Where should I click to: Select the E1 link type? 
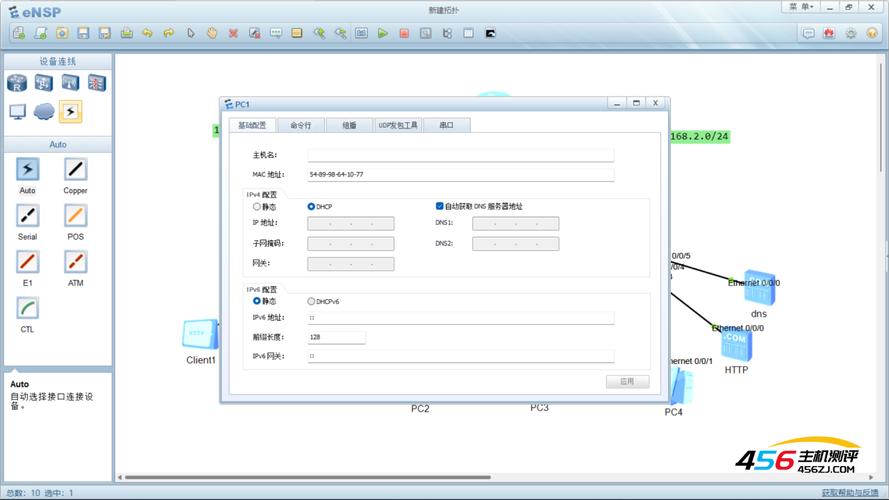[27, 262]
